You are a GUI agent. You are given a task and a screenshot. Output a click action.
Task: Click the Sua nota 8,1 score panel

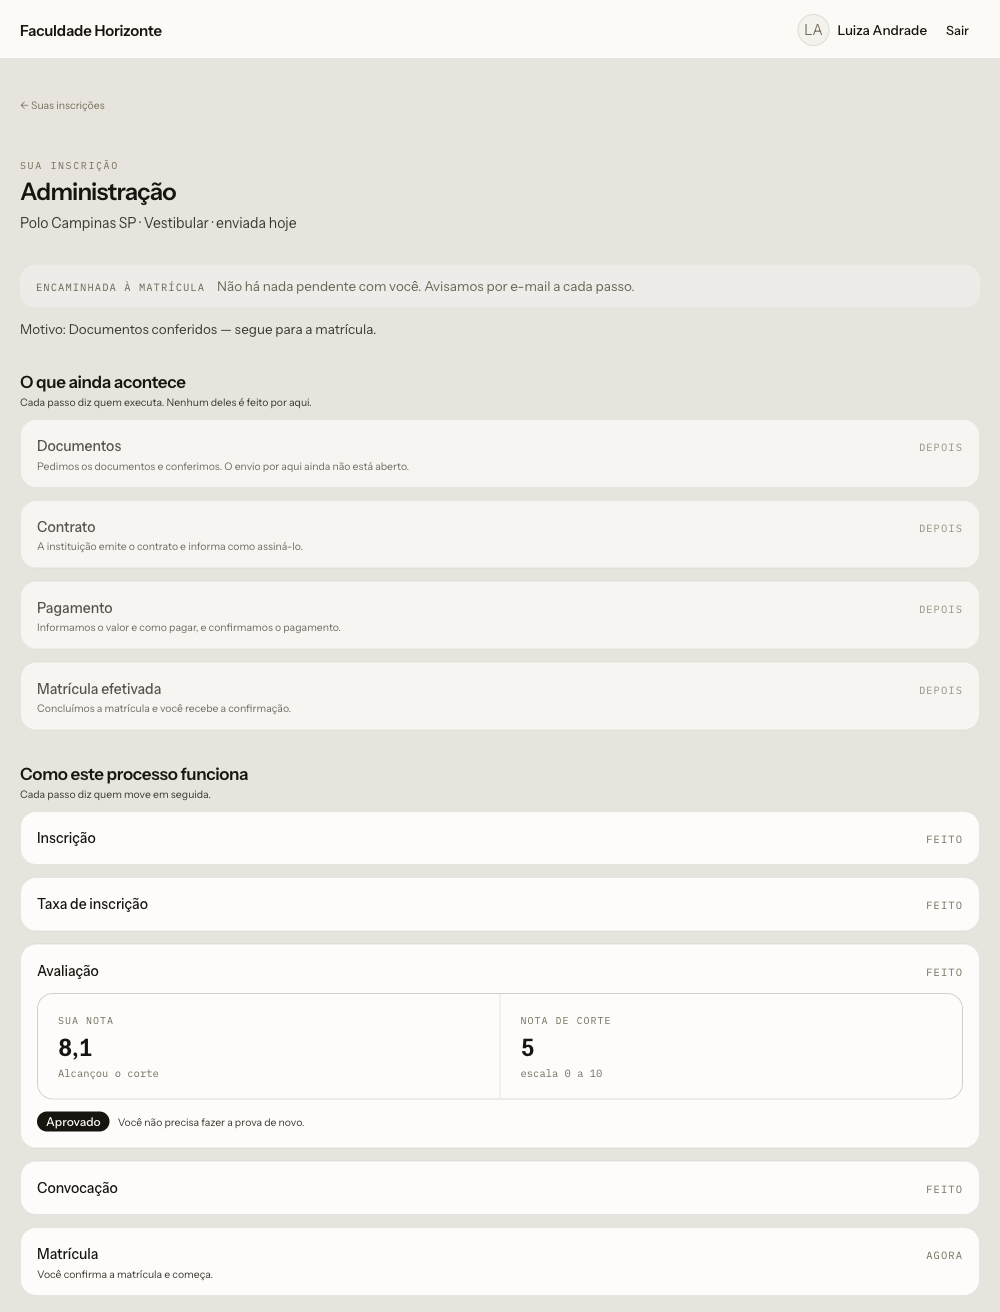[269, 1046]
